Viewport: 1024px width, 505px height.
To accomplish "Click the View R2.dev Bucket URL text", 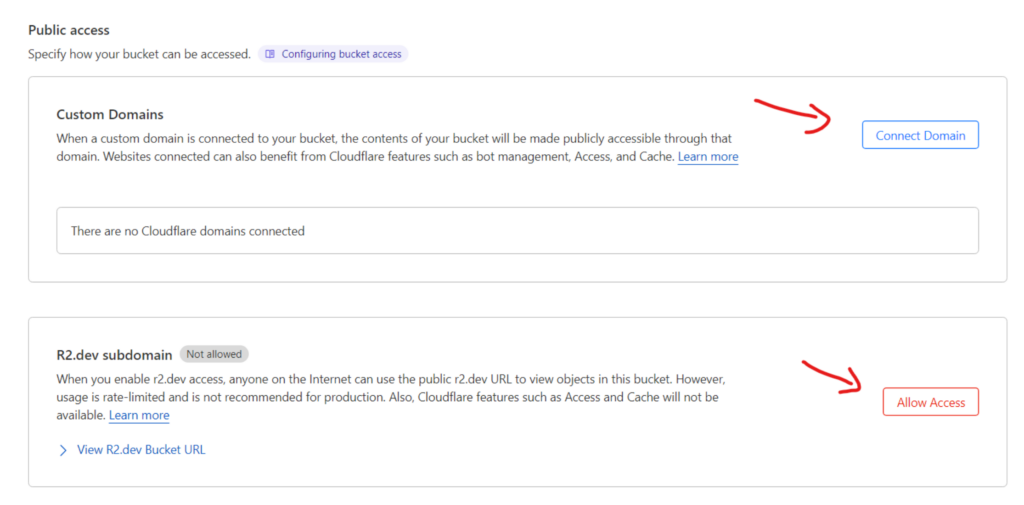I will click(x=141, y=450).
